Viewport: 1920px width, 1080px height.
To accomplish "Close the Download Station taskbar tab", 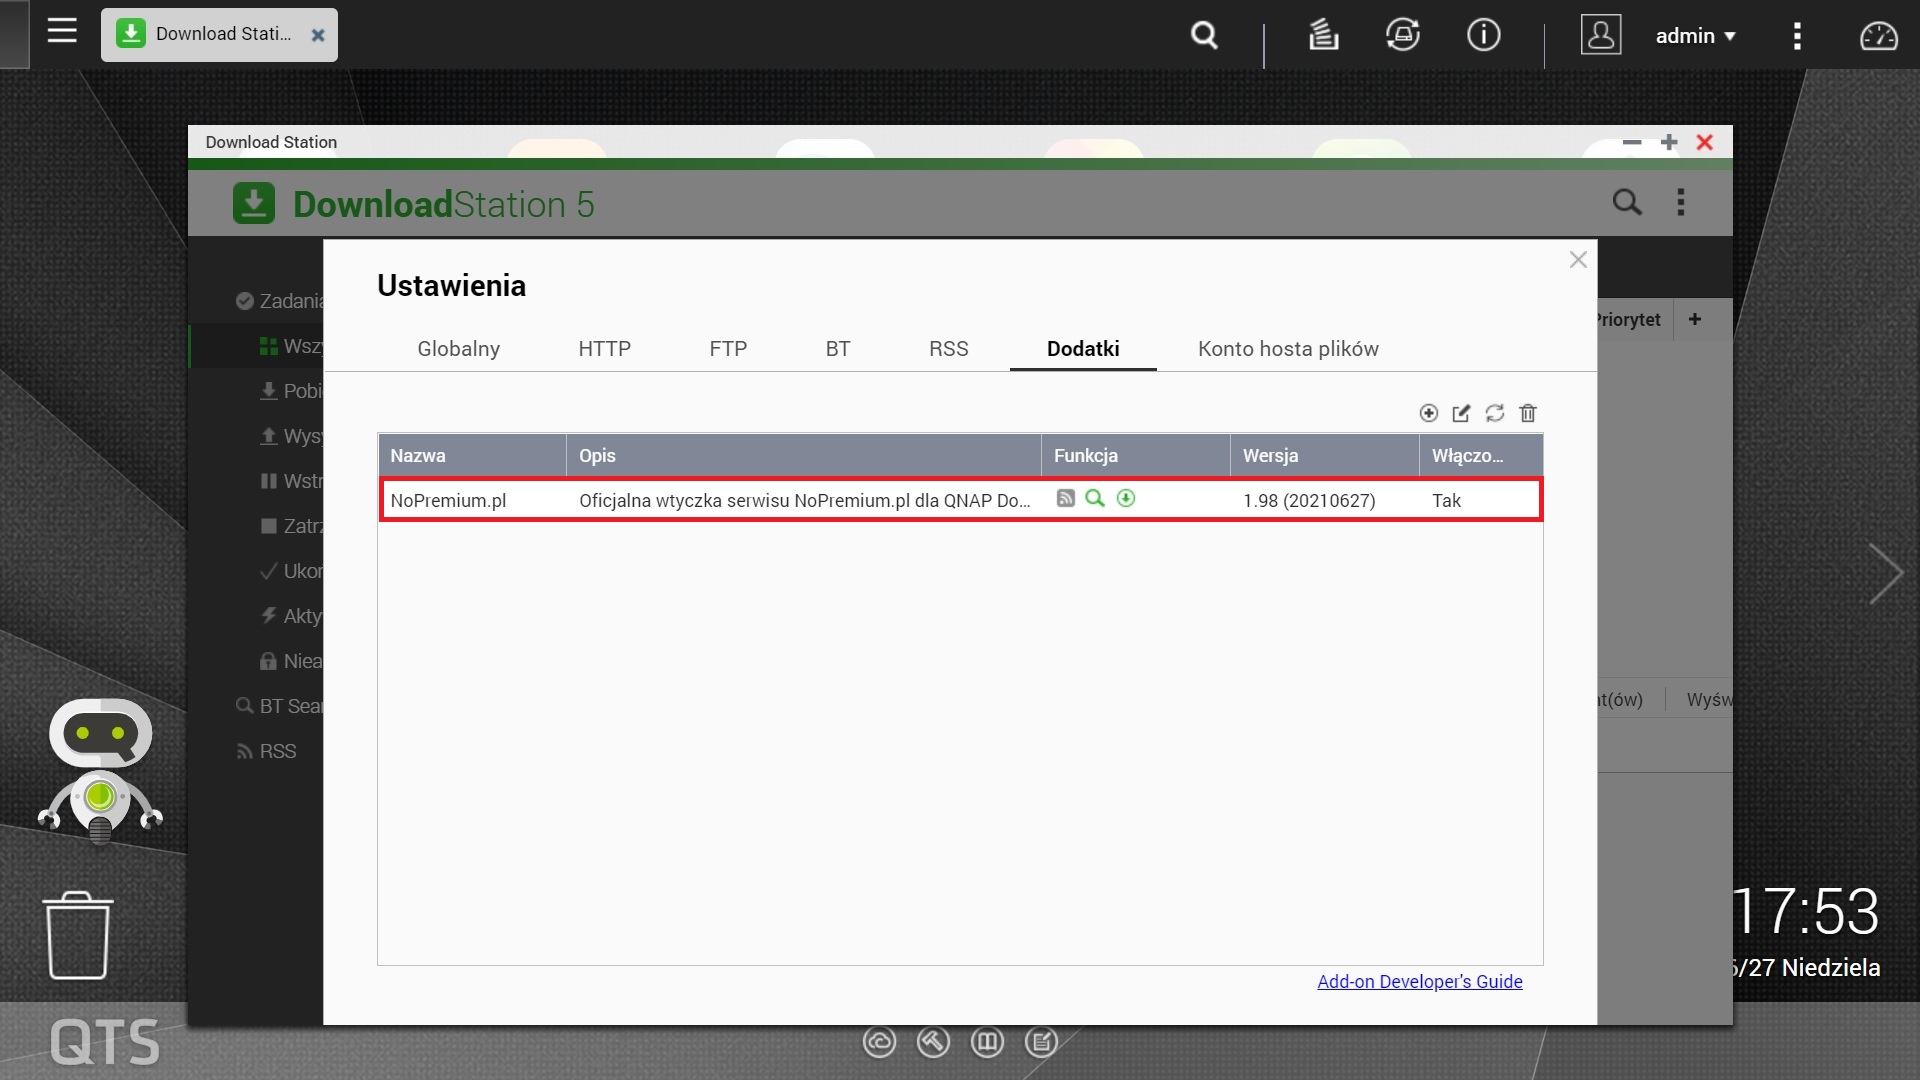I will tap(318, 35).
